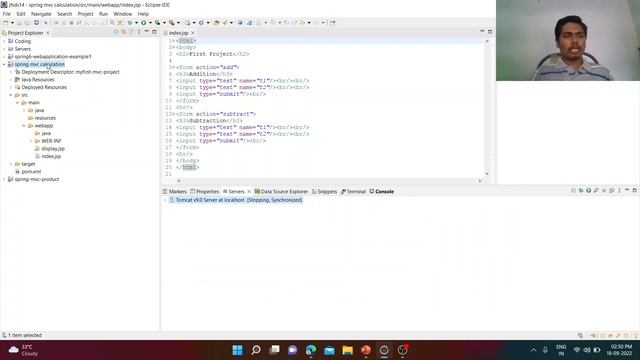
Task: Open the Window menu
Action: [122, 14]
